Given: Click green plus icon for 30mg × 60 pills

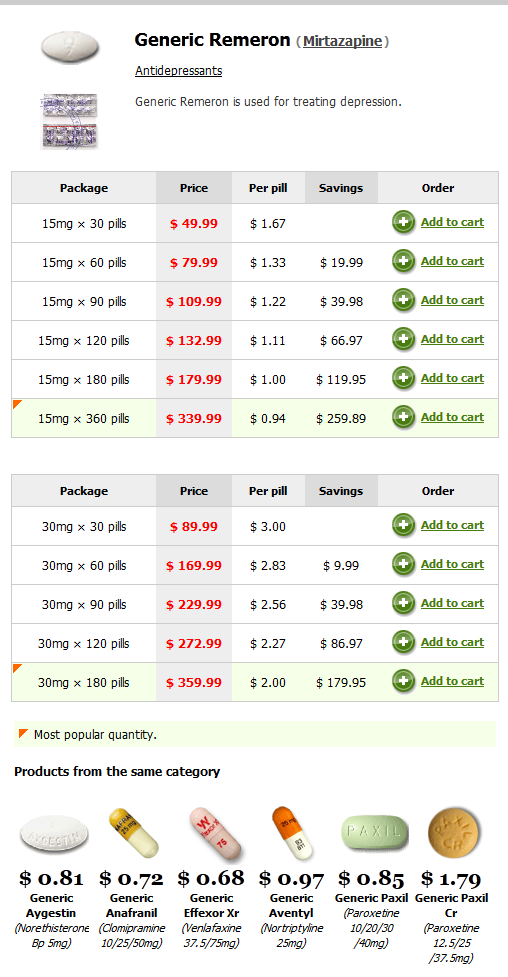Looking at the screenshot, I should pyautogui.click(x=403, y=564).
